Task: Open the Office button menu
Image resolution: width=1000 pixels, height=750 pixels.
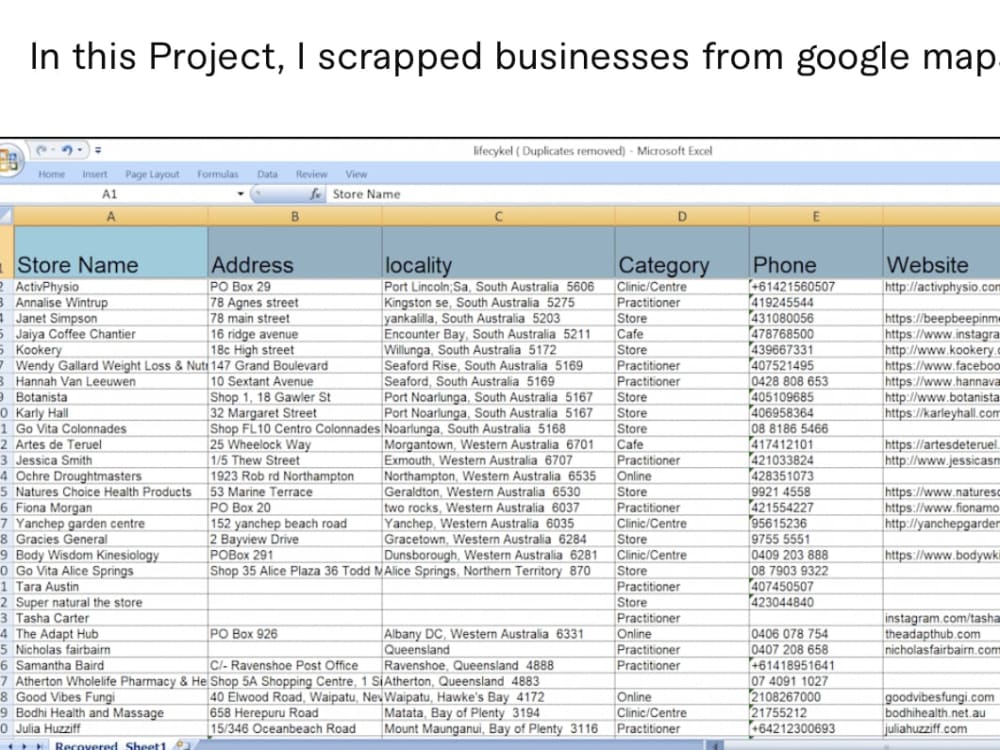Action: 9,159
